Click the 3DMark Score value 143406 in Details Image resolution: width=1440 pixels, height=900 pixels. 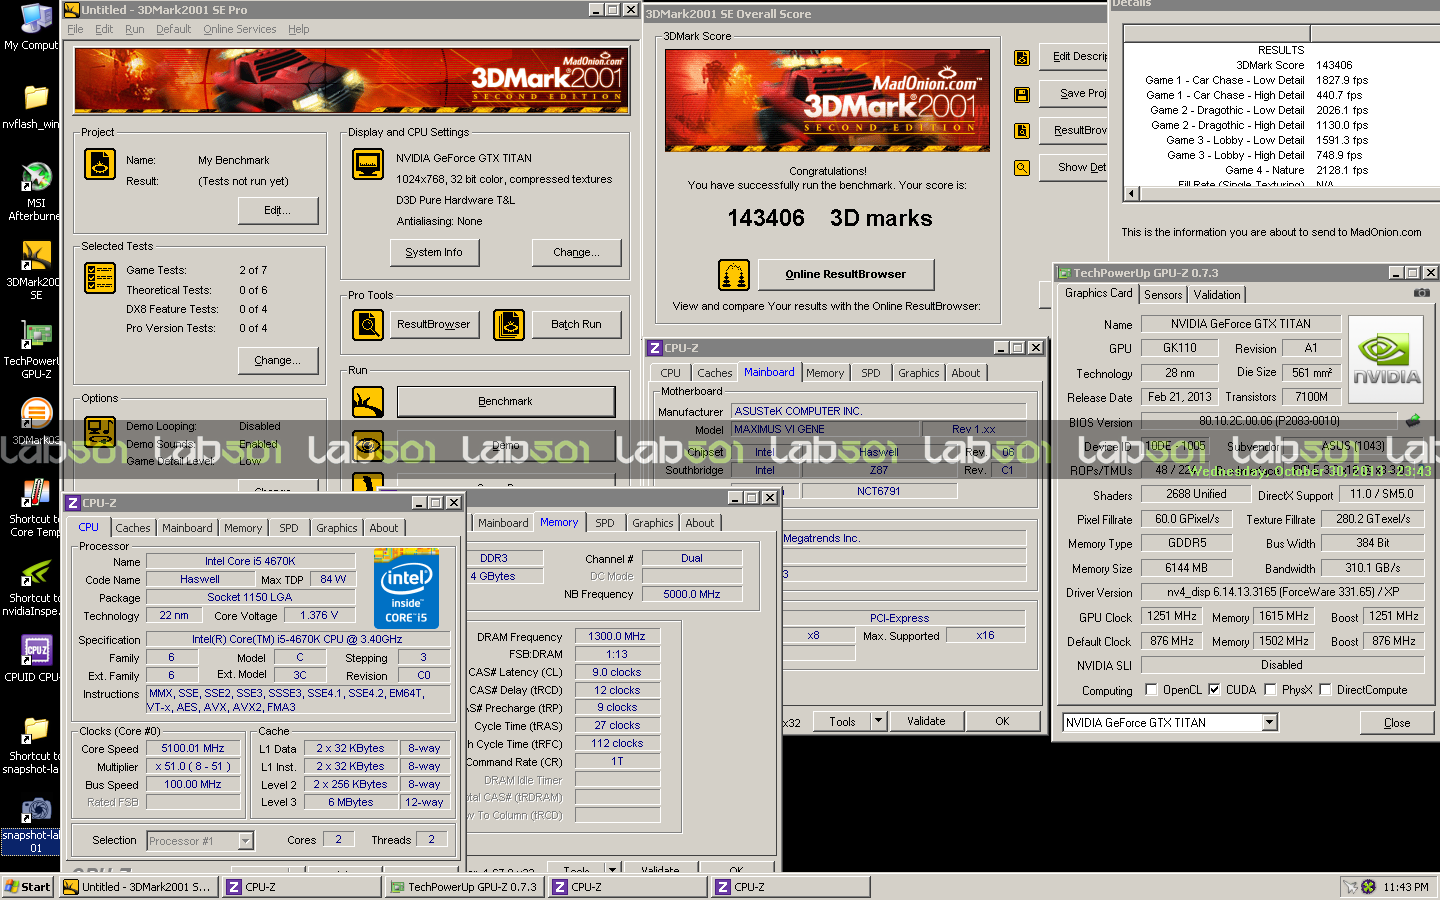(x=1334, y=65)
